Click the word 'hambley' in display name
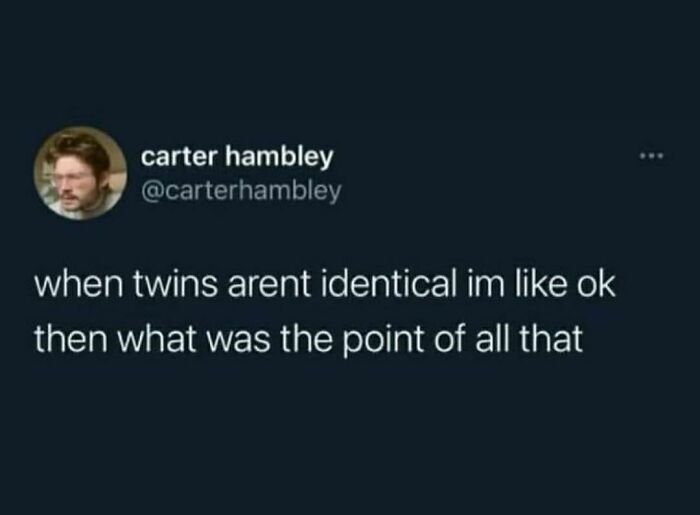The width and height of the screenshot is (700, 515). point(279,158)
